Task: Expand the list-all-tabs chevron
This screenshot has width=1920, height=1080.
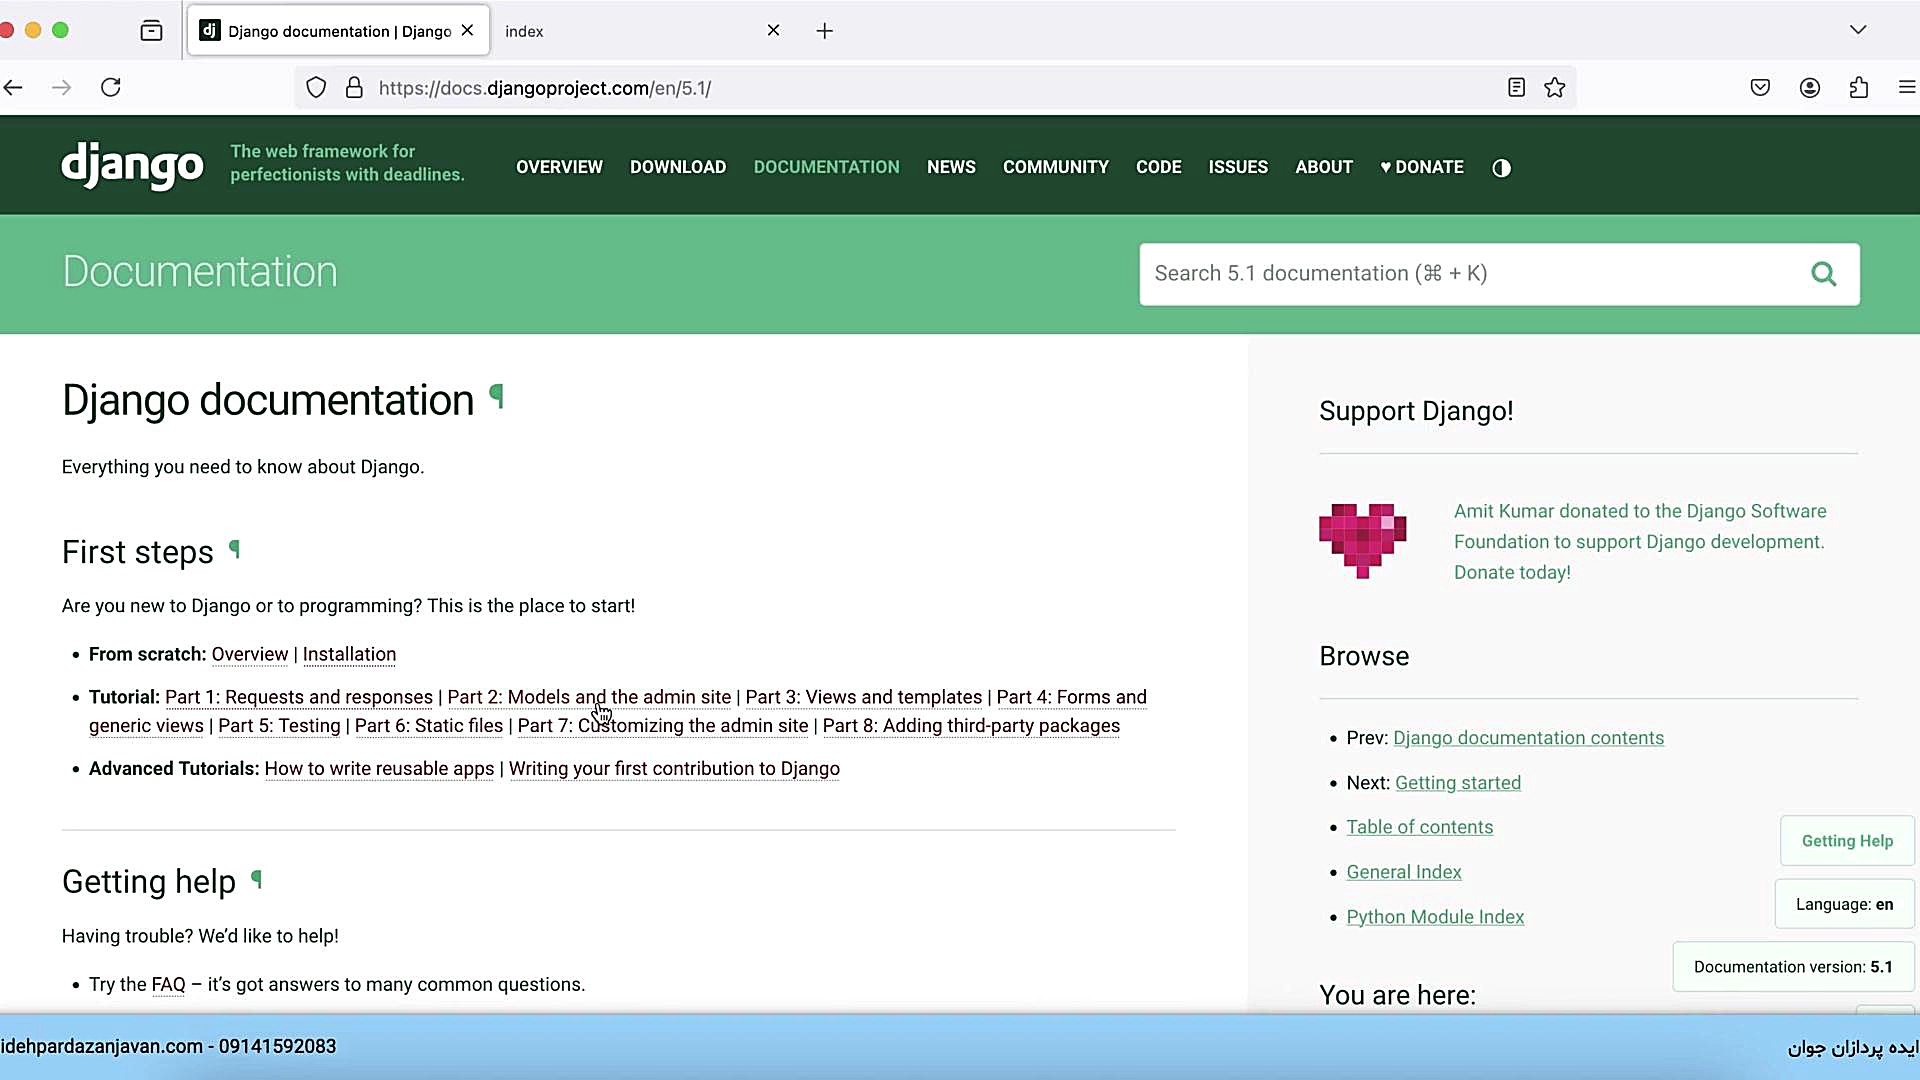Action: click(1858, 30)
